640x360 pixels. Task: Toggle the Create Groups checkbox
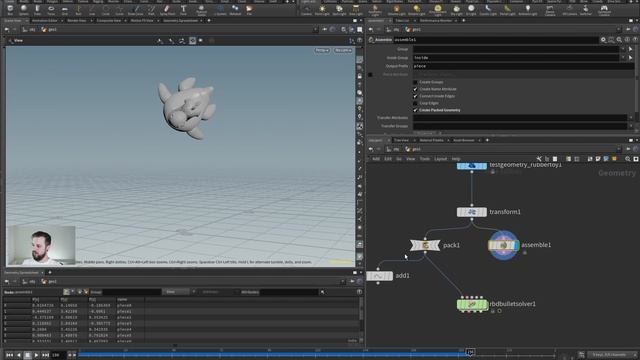[x=415, y=82]
